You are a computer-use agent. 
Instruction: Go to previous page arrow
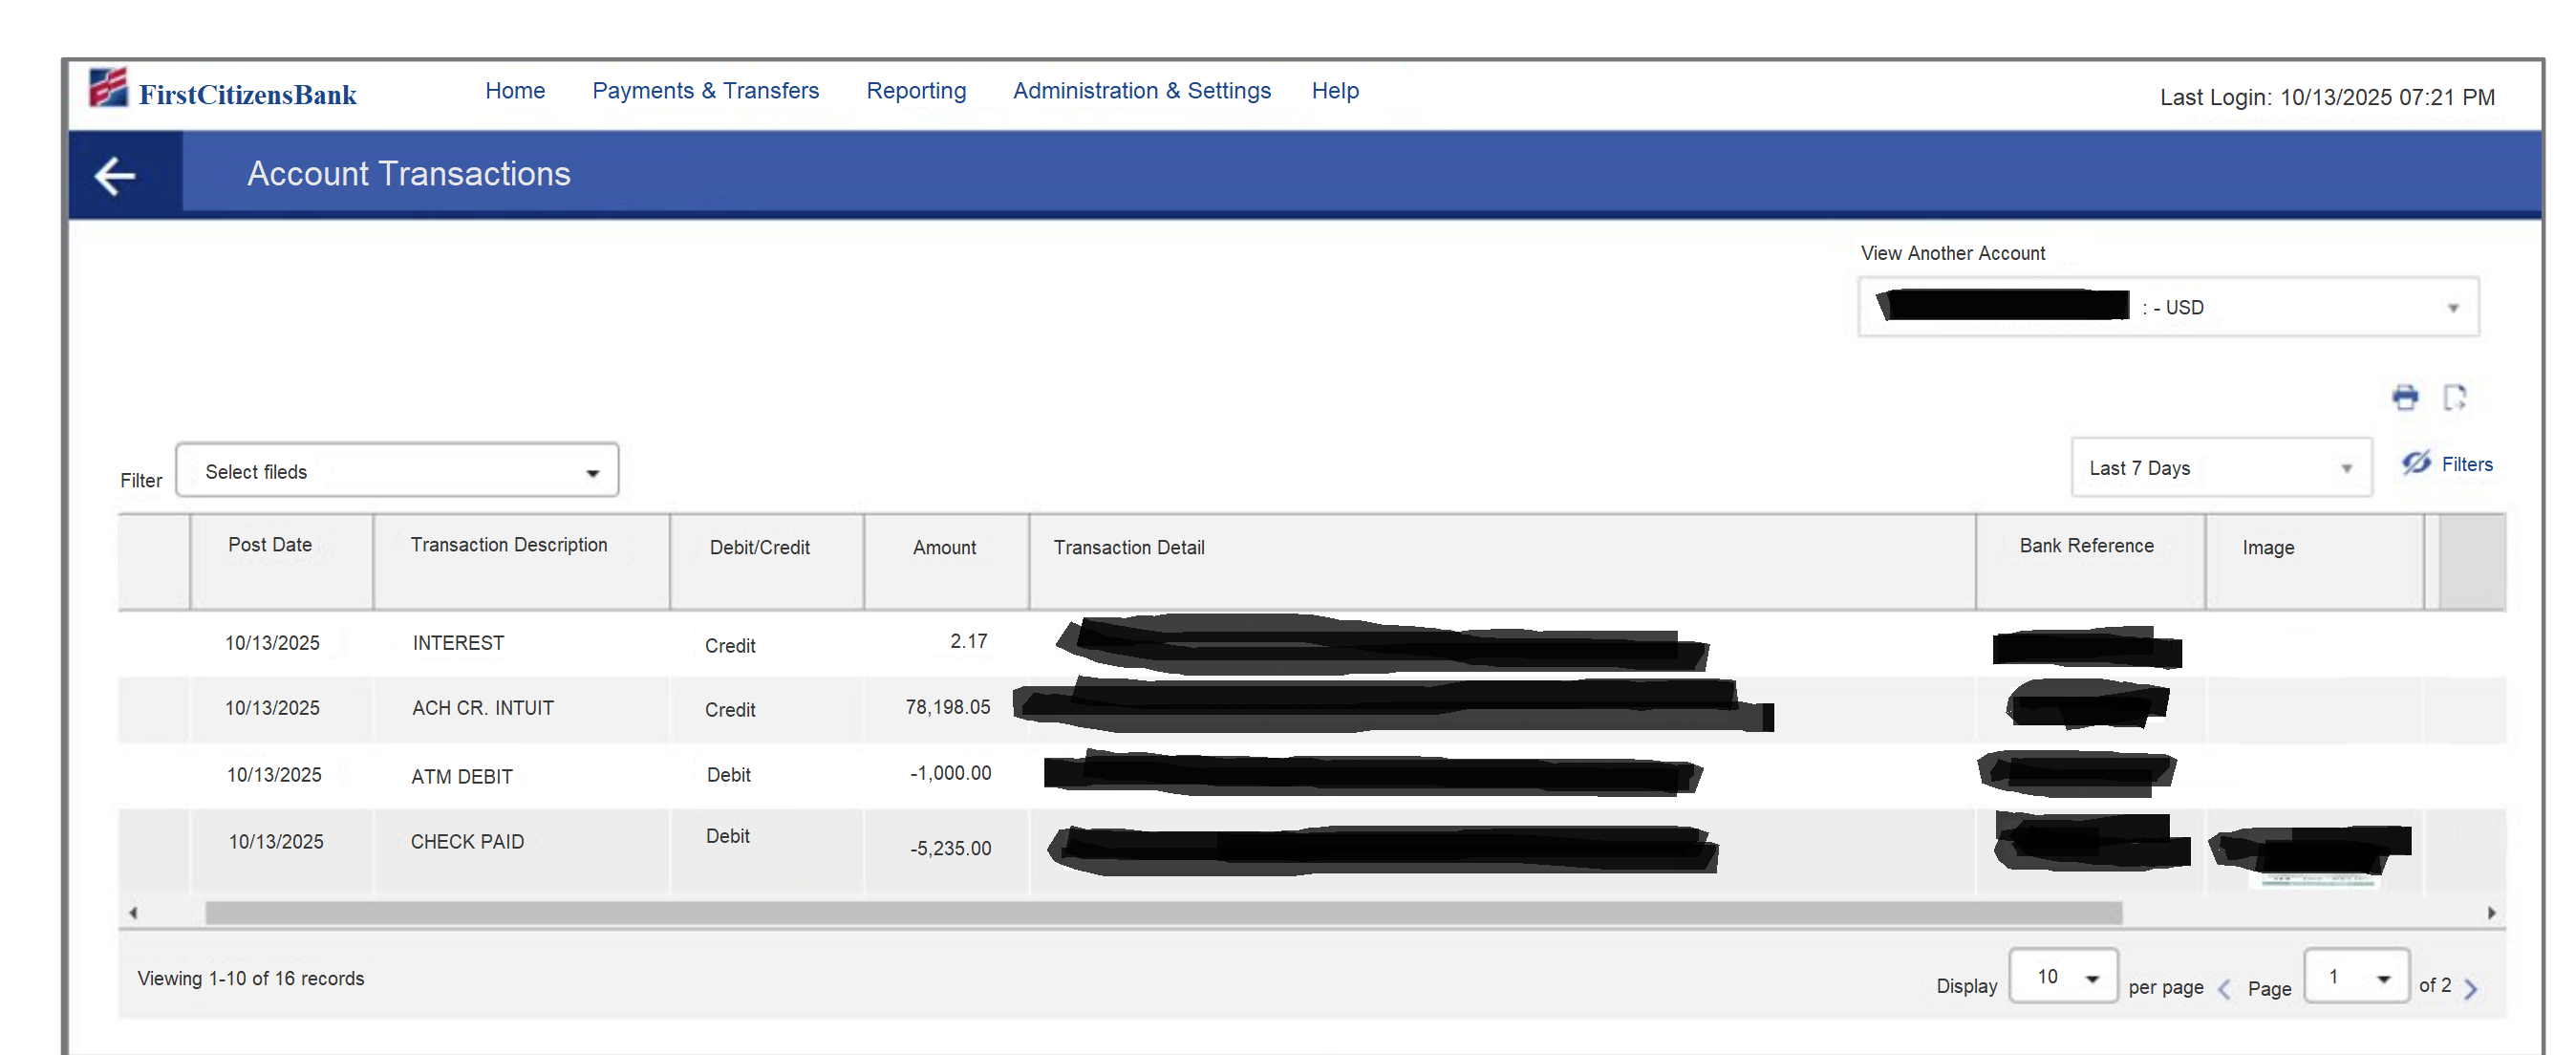click(2224, 989)
